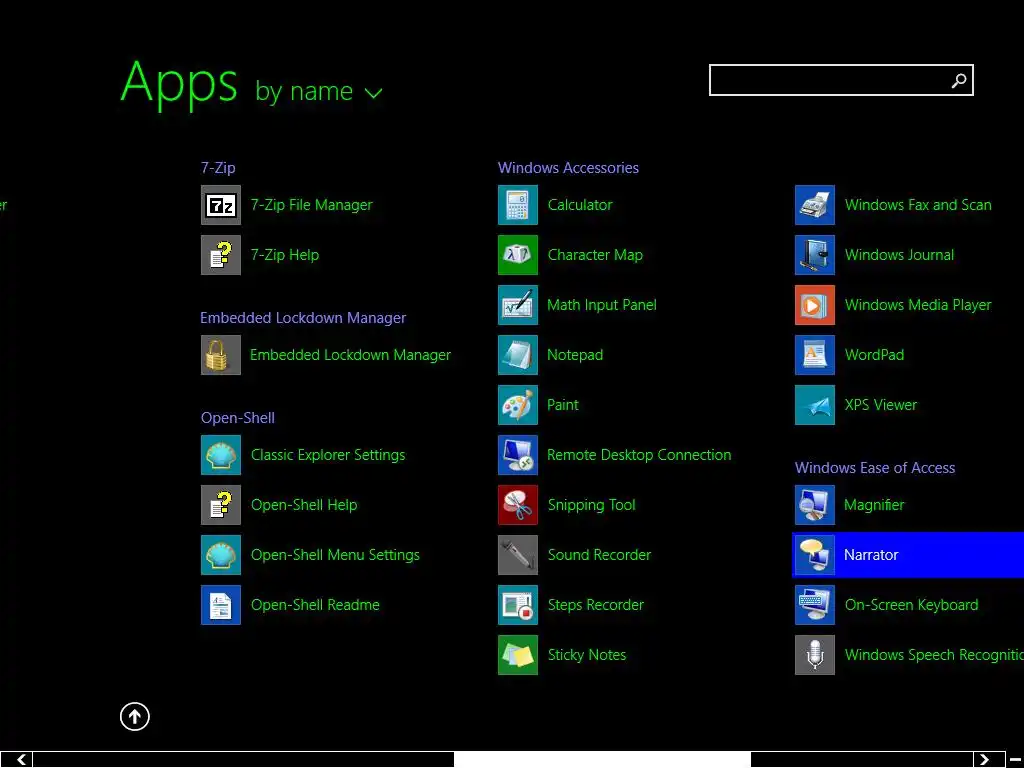Click the horizontal scrollbar left arrow
This screenshot has width=1024, height=768.
(20, 760)
